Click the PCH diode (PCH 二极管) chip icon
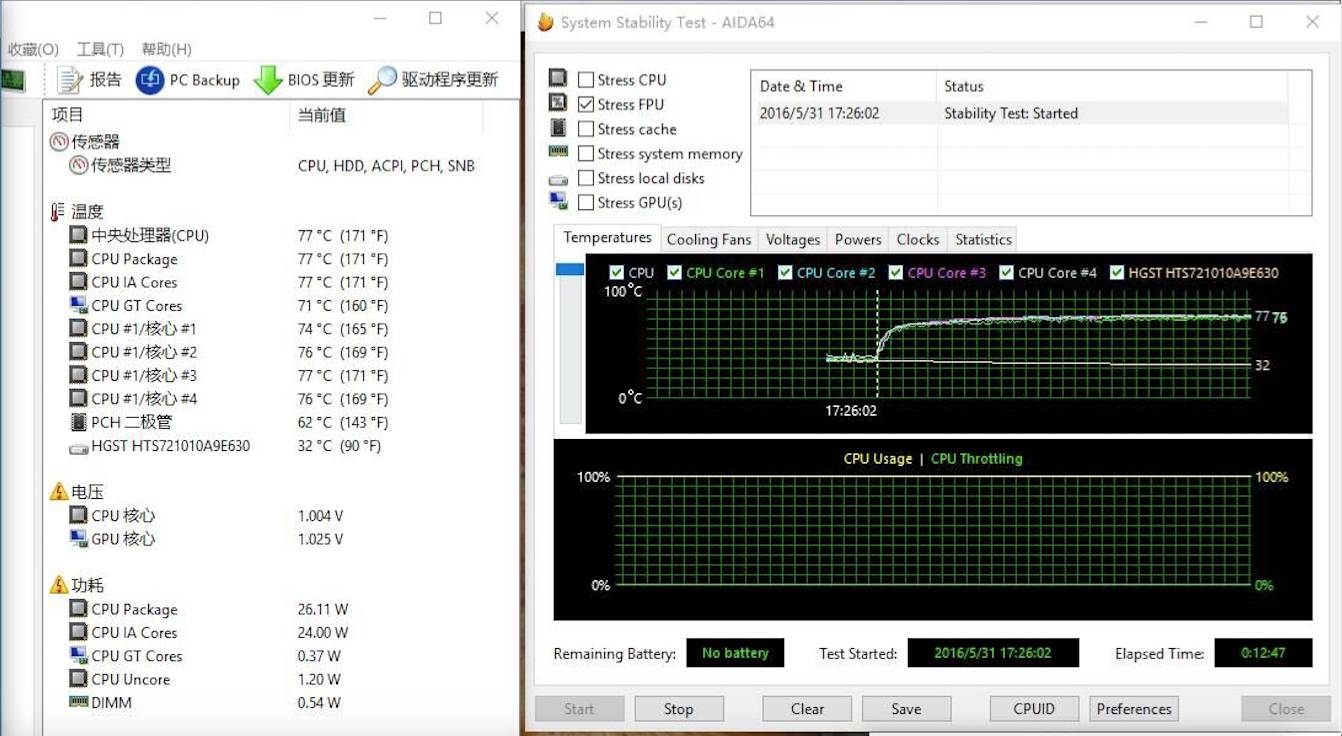Viewport: 1342px width, 736px height. point(78,422)
